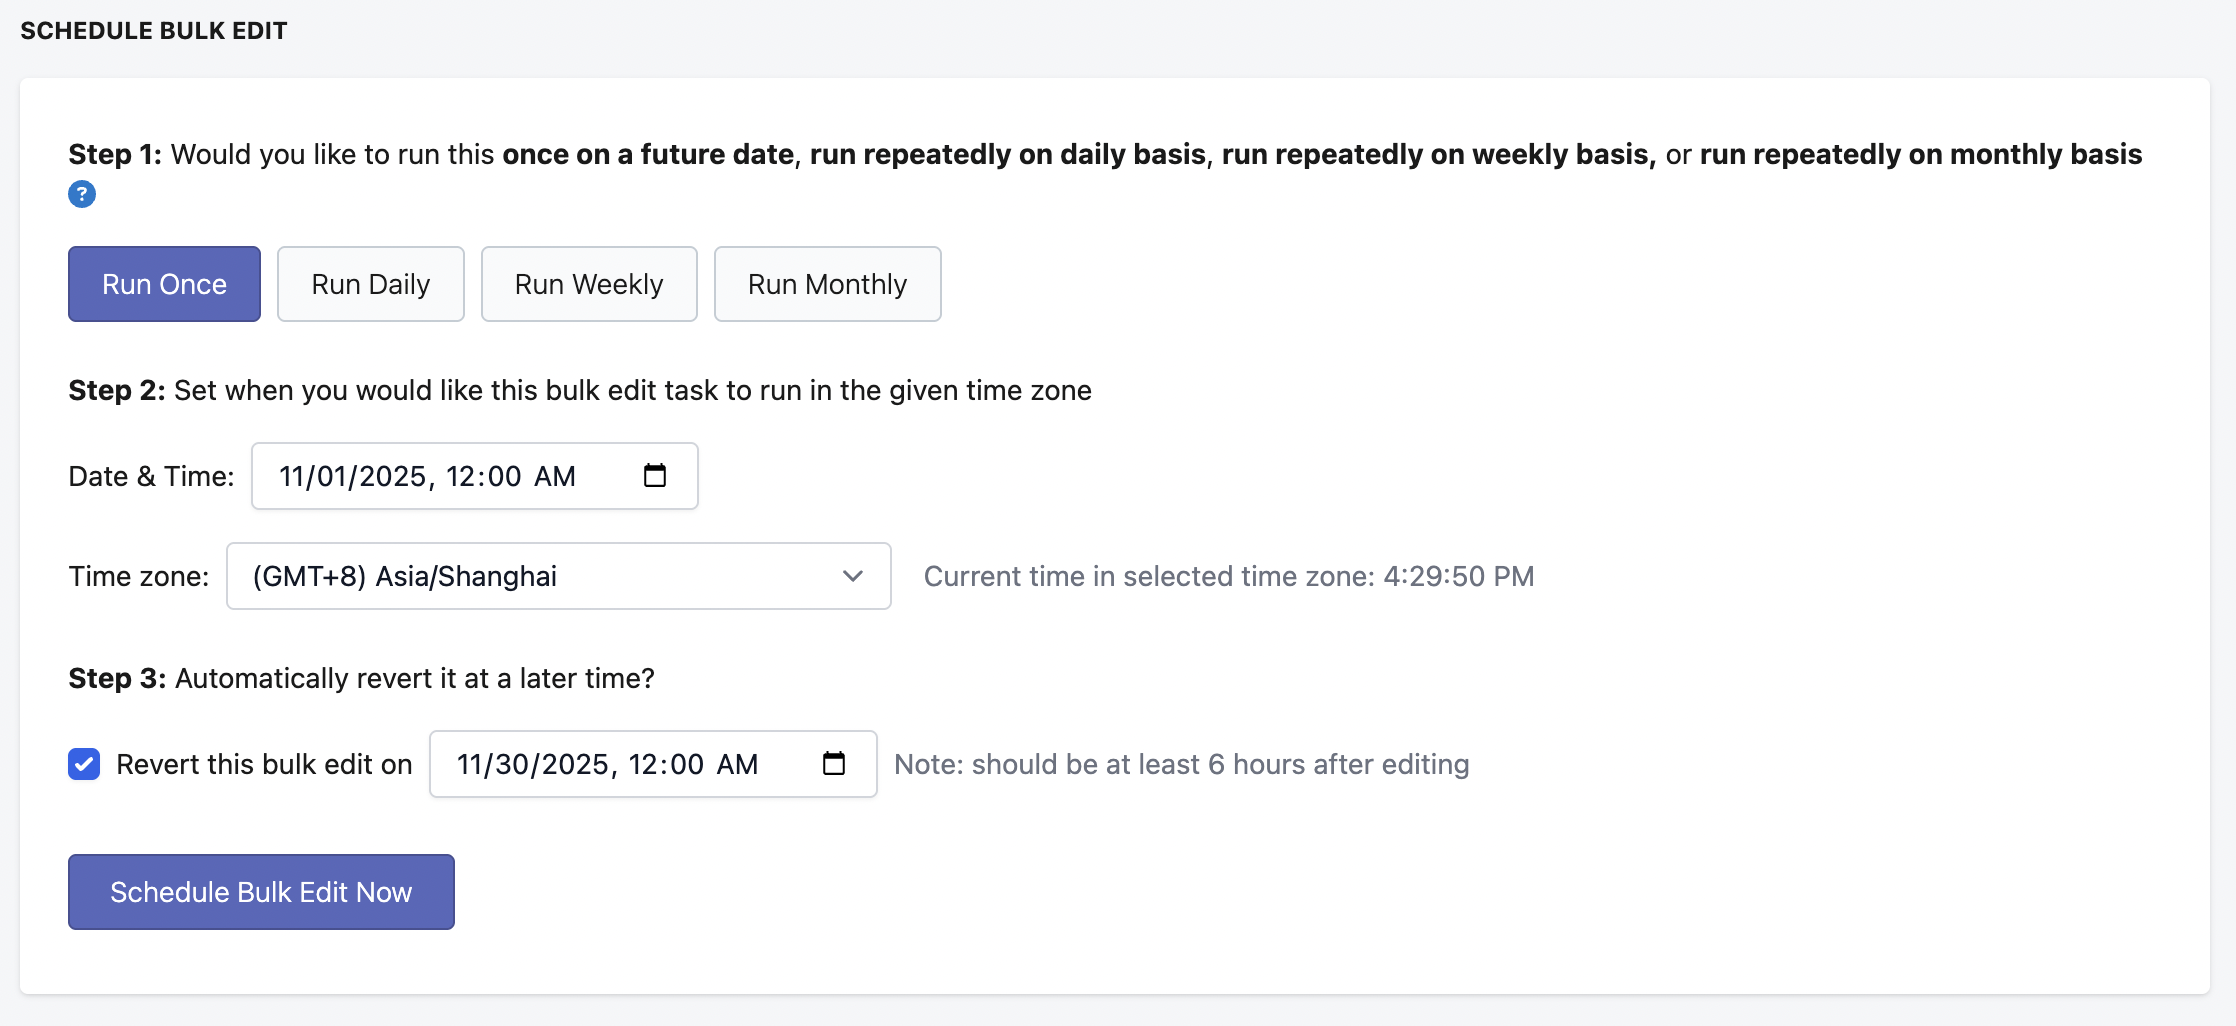Click the blue help question mark icon

(x=82, y=194)
